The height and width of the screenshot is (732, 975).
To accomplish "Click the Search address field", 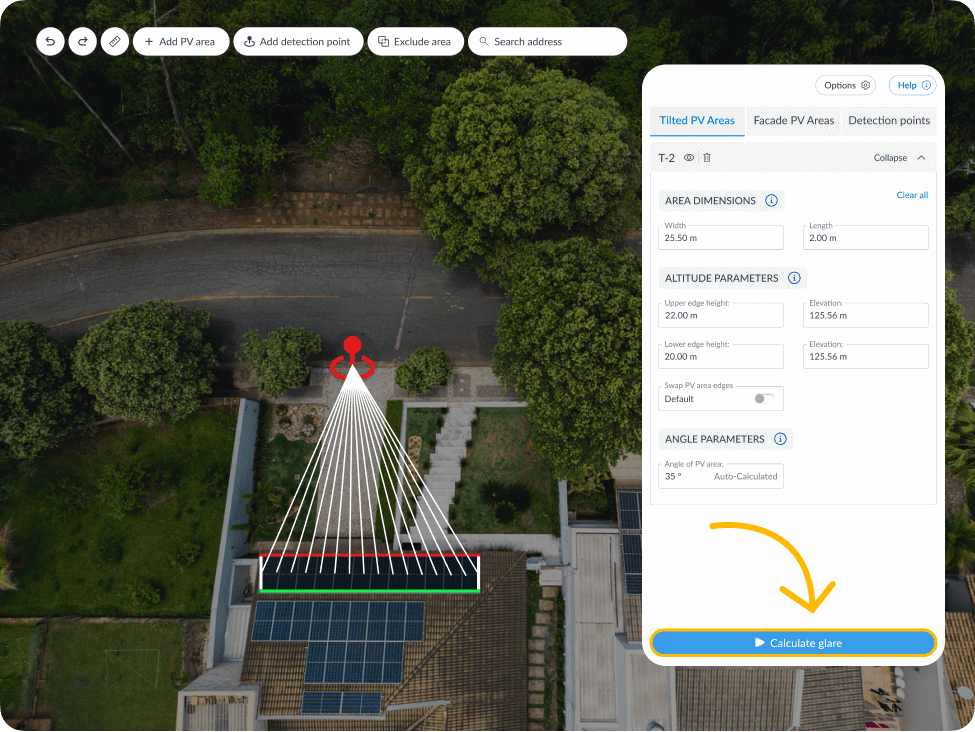I will [547, 42].
